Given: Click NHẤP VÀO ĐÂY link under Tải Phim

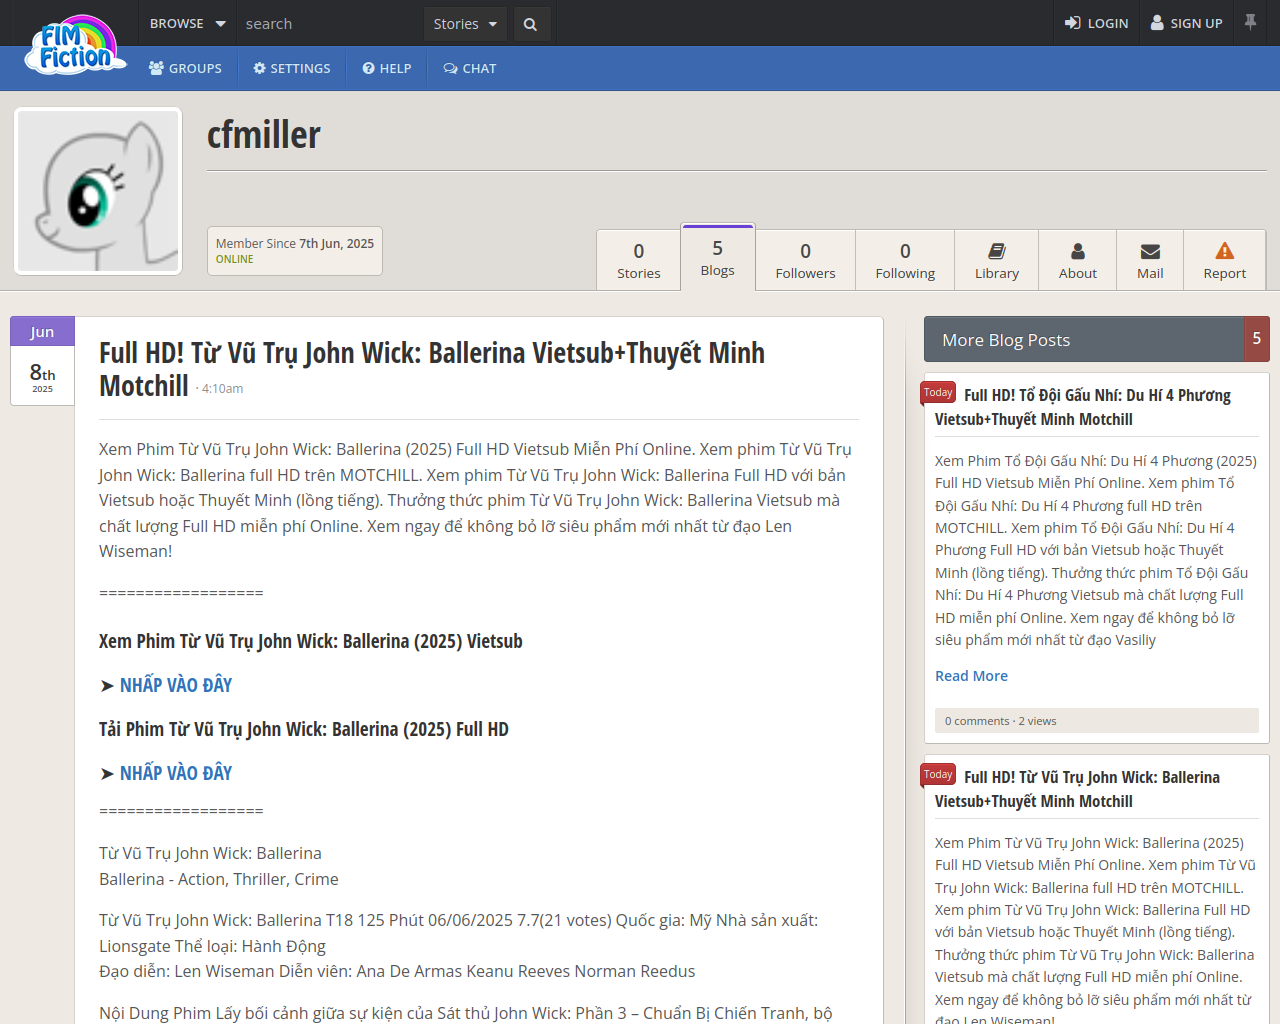Looking at the screenshot, I should (176, 773).
